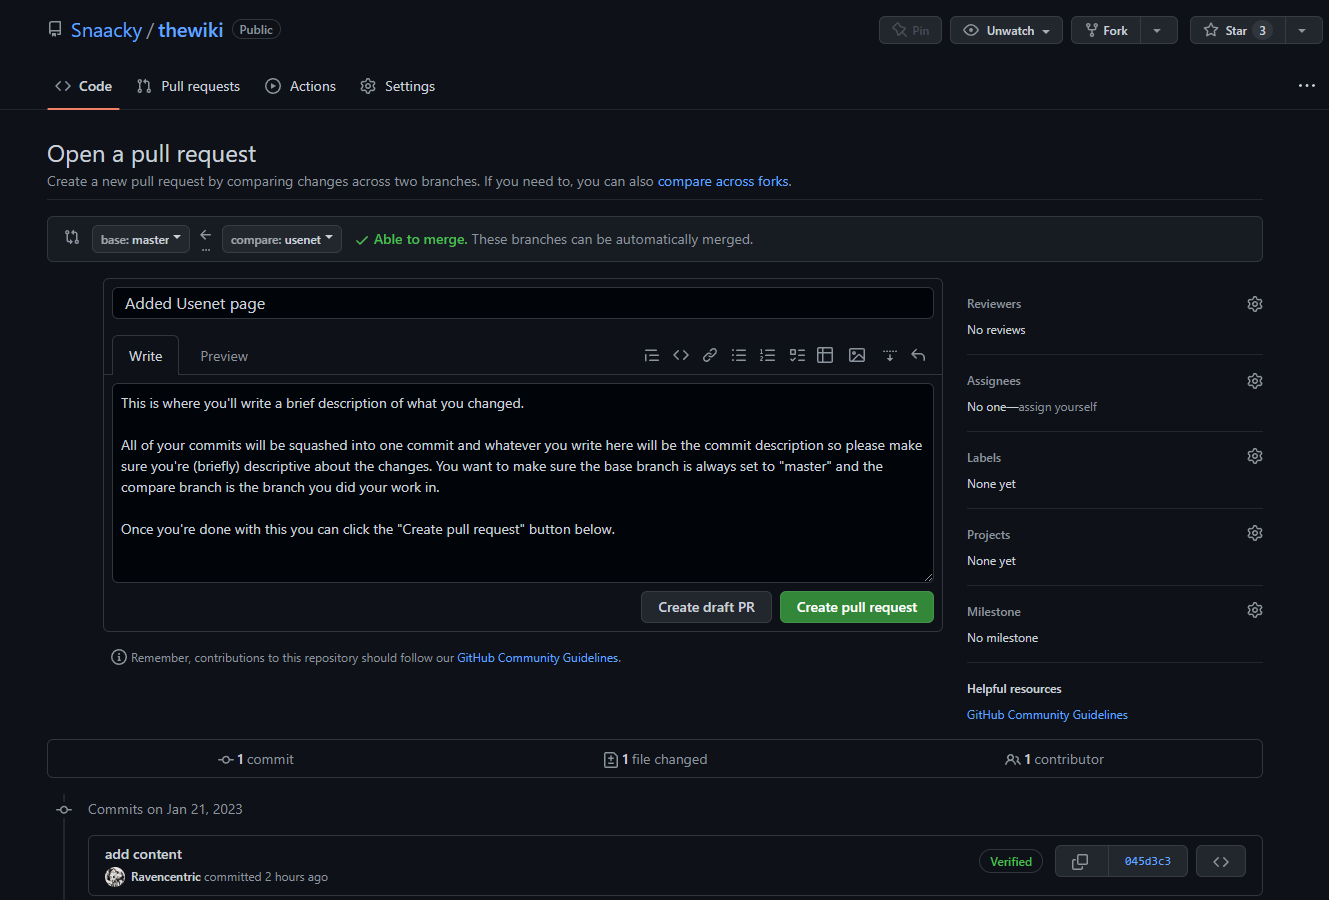The image size is (1329, 900).
Task: Copy the commit SHA 045d3c3
Action: tap(1081, 861)
